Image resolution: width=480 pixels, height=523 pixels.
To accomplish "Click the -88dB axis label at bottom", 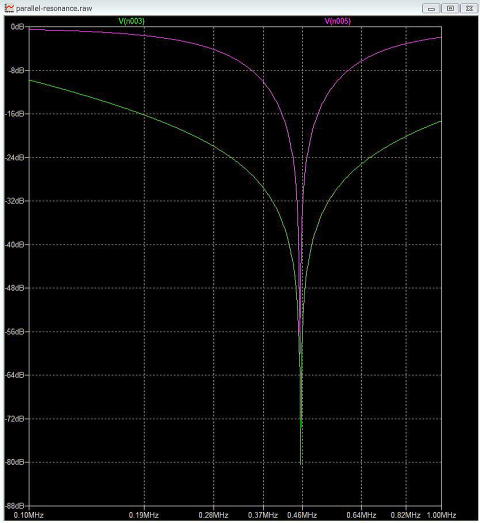I will pyautogui.click(x=15, y=506).
